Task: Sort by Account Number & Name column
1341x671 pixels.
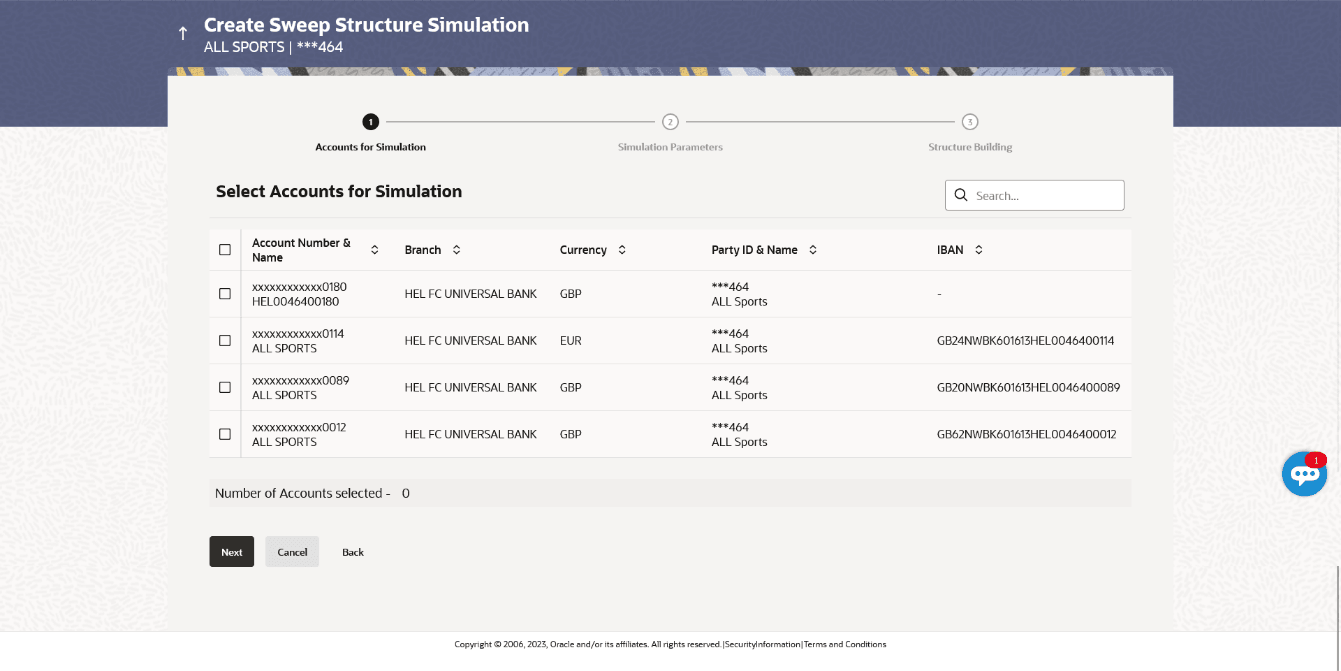Action: (375, 250)
